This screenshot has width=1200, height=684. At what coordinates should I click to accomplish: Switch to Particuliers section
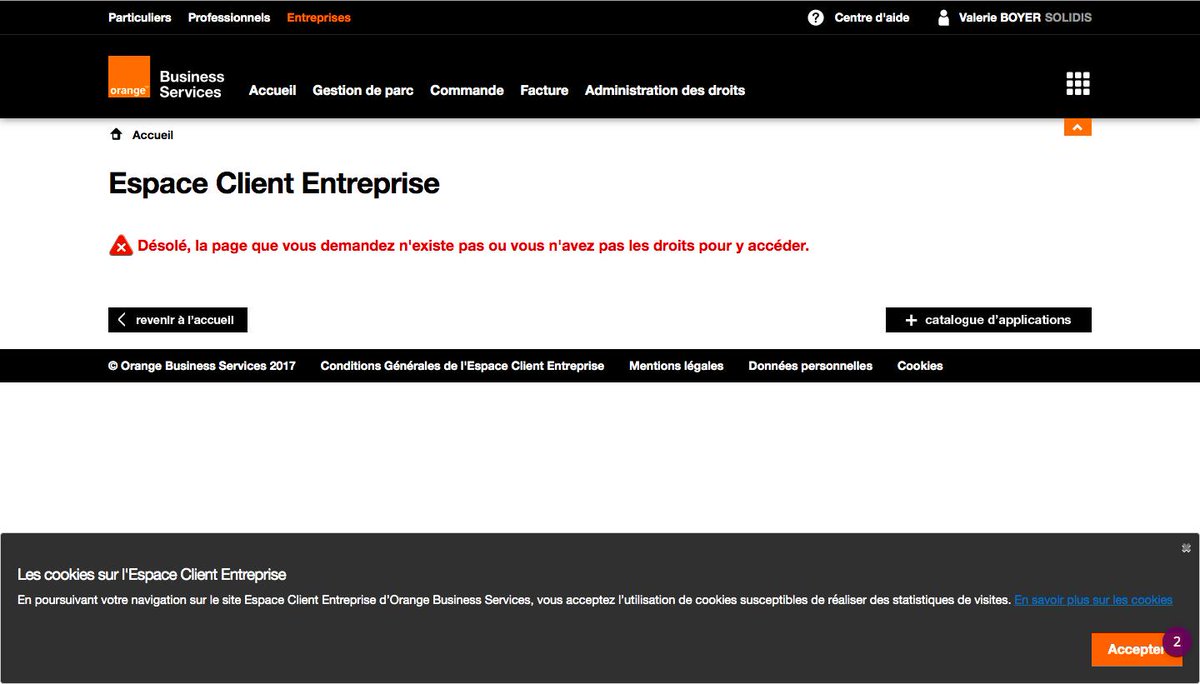140,18
